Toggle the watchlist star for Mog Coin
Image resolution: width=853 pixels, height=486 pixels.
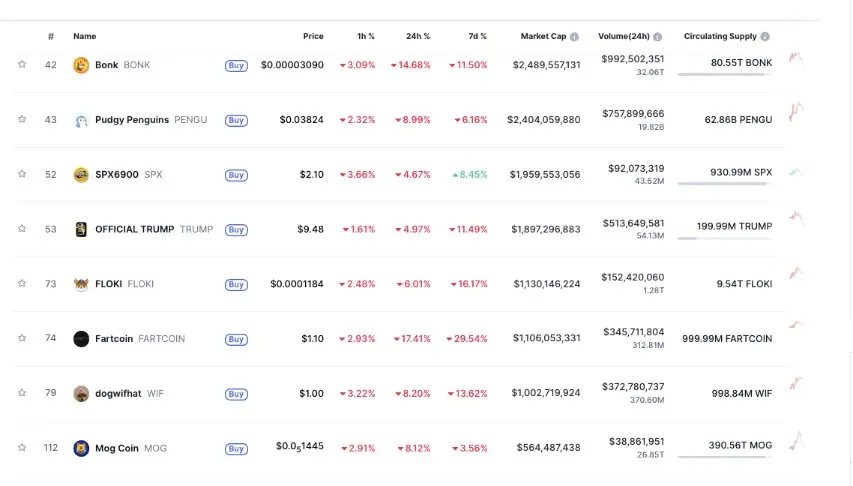pyautogui.click(x=21, y=448)
